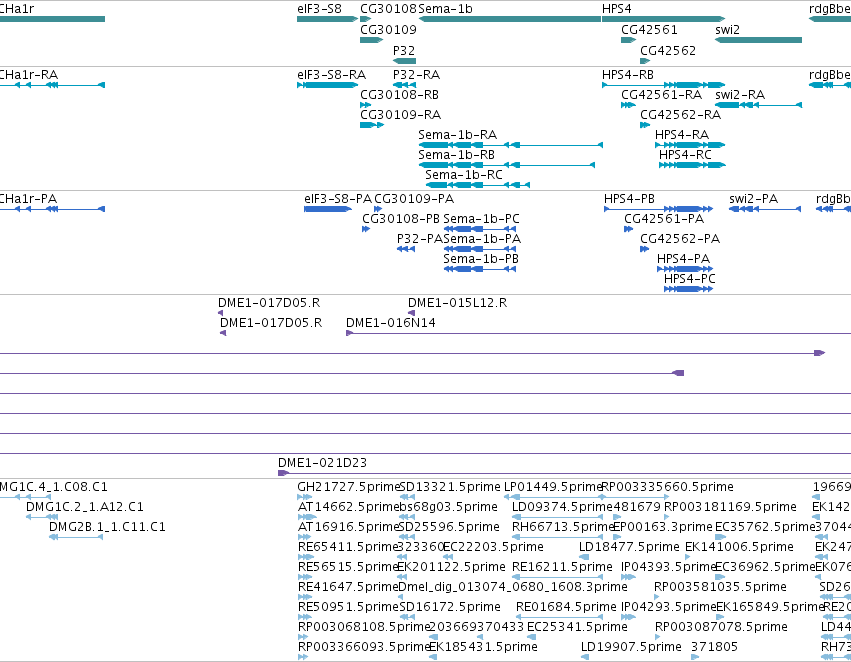851x662 pixels.
Task: Click the CG30108 gene label
Action: click(x=388, y=9)
